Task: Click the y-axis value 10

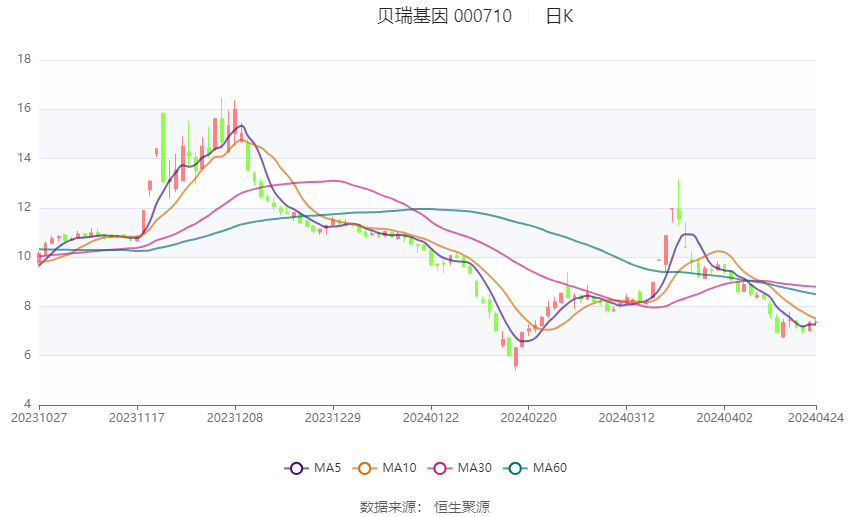Action: [x=24, y=256]
